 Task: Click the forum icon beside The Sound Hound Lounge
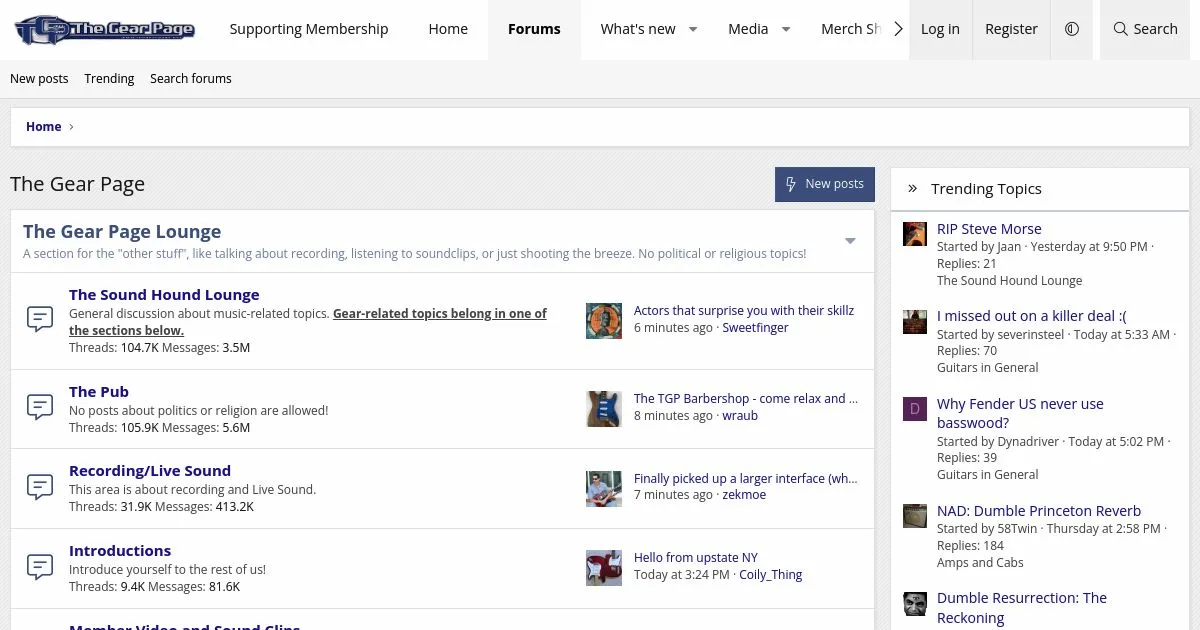click(39, 320)
